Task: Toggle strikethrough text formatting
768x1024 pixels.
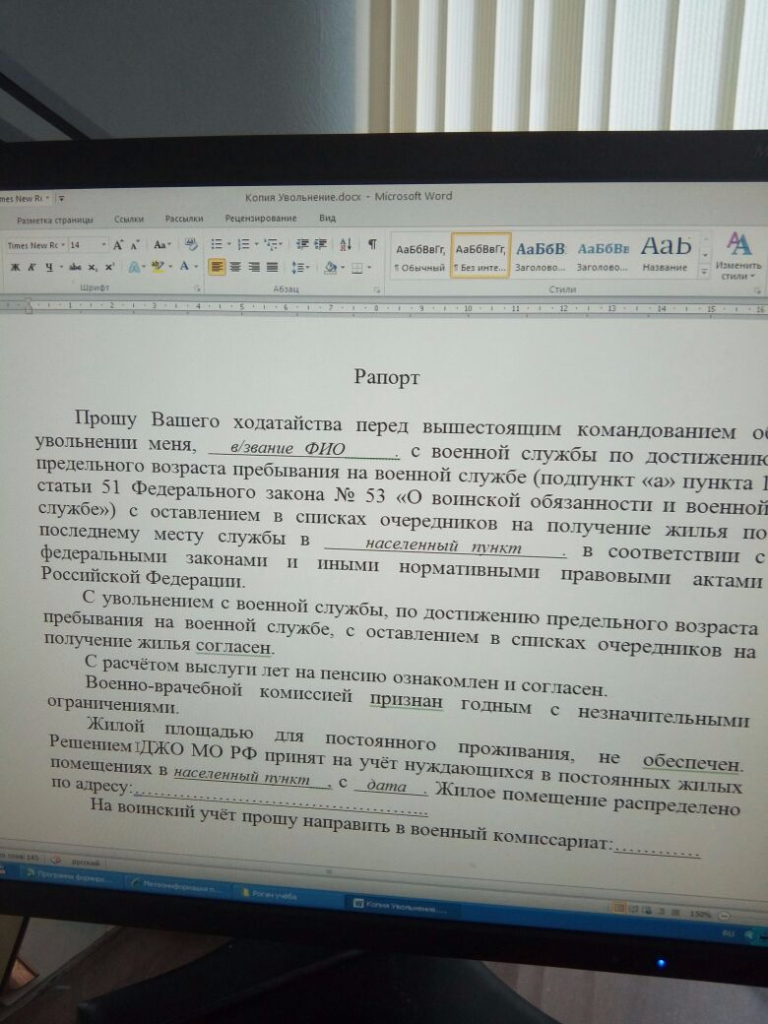Action: pyautogui.click(x=74, y=267)
